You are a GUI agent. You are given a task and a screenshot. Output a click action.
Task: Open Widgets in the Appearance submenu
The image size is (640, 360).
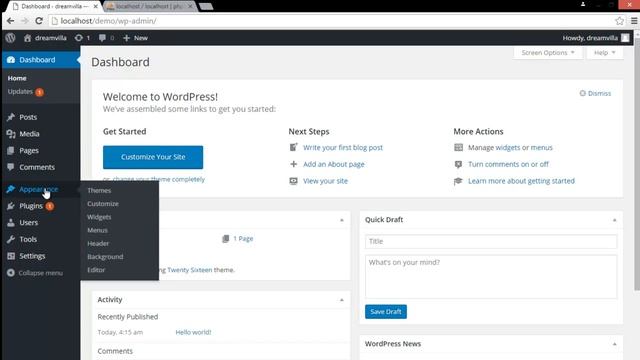pos(99,217)
